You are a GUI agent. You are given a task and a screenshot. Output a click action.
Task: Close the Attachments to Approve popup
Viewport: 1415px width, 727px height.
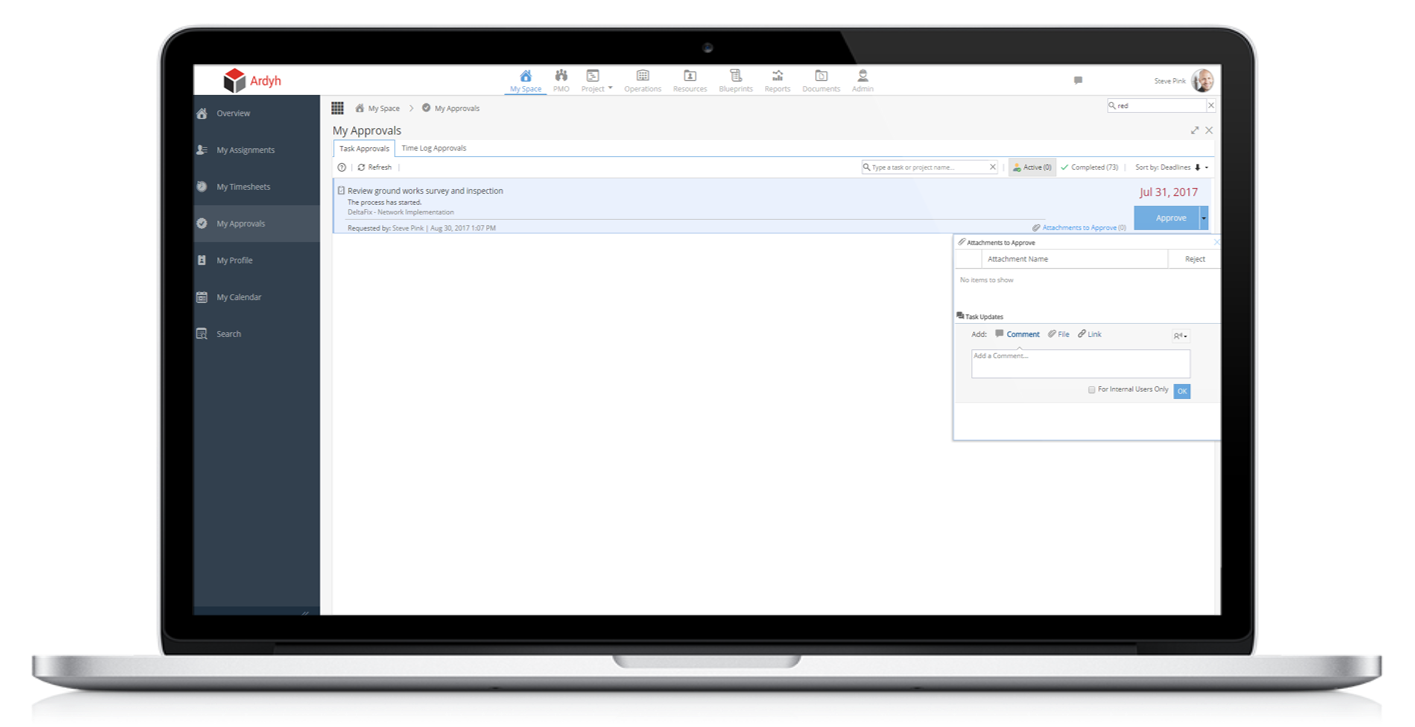point(1216,242)
